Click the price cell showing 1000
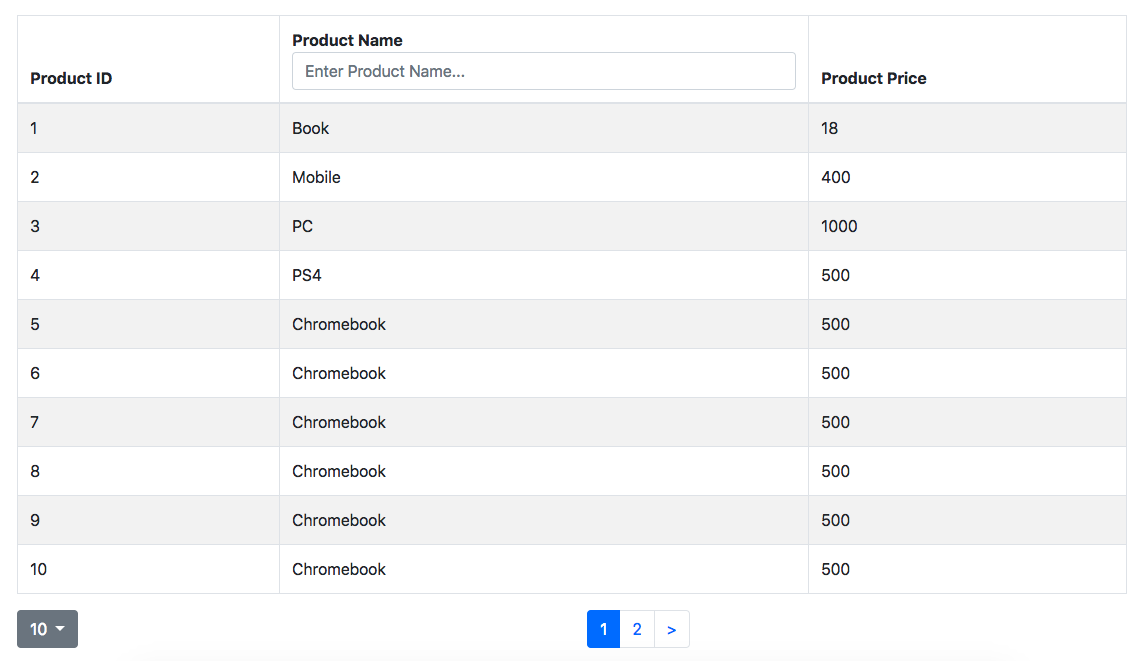This screenshot has height=661, width=1147. tap(839, 226)
